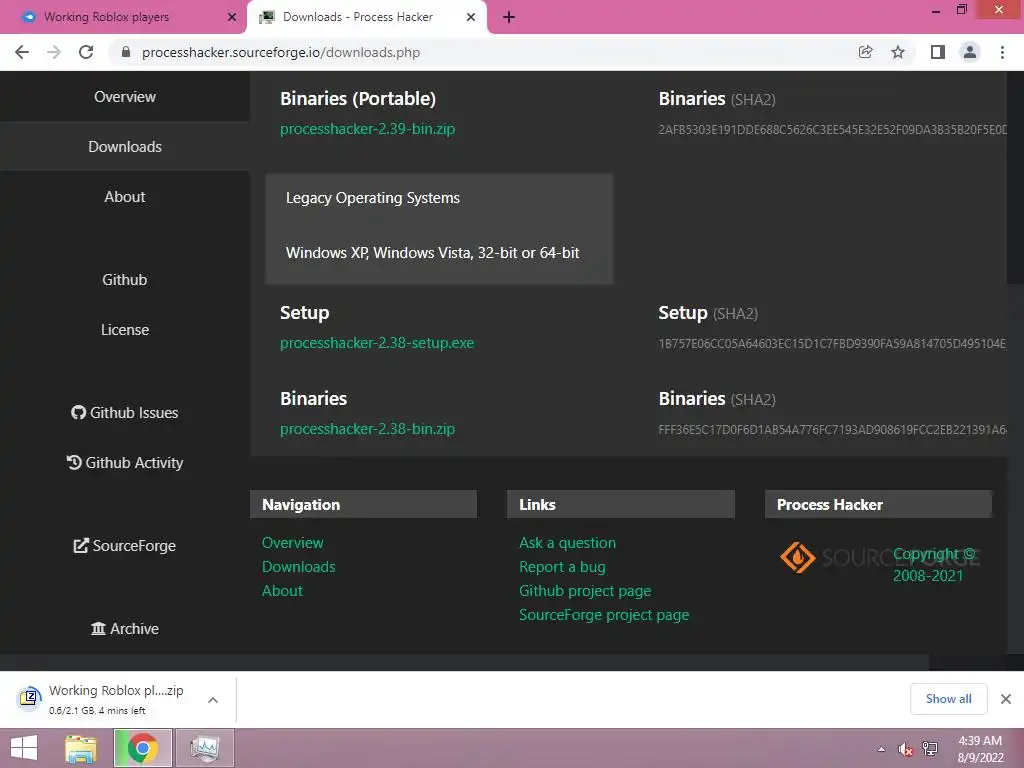The width and height of the screenshot is (1024, 768).
Task: Open the License sidebar page
Action: tap(125, 330)
